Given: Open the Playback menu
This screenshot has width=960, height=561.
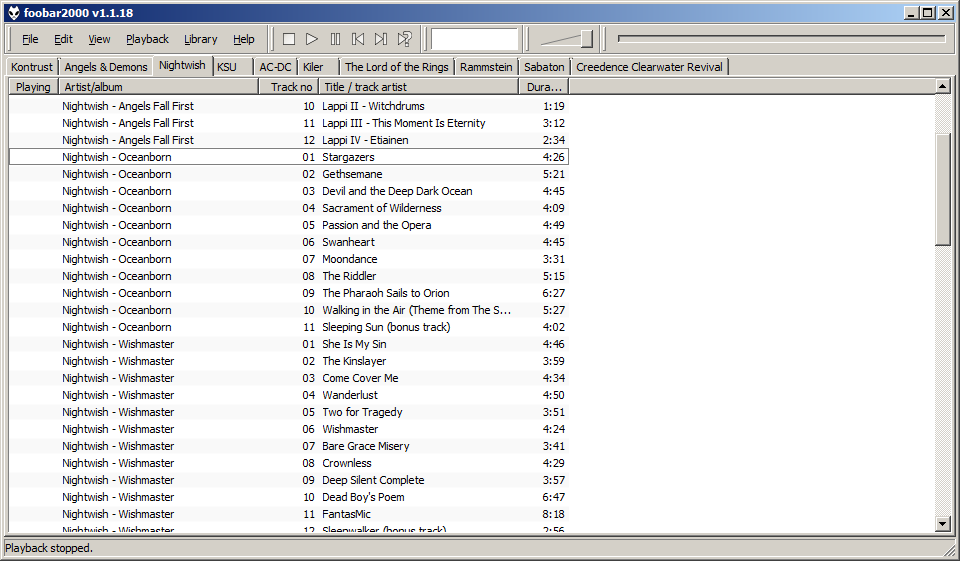Looking at the screenshot, I should point(147,39).
